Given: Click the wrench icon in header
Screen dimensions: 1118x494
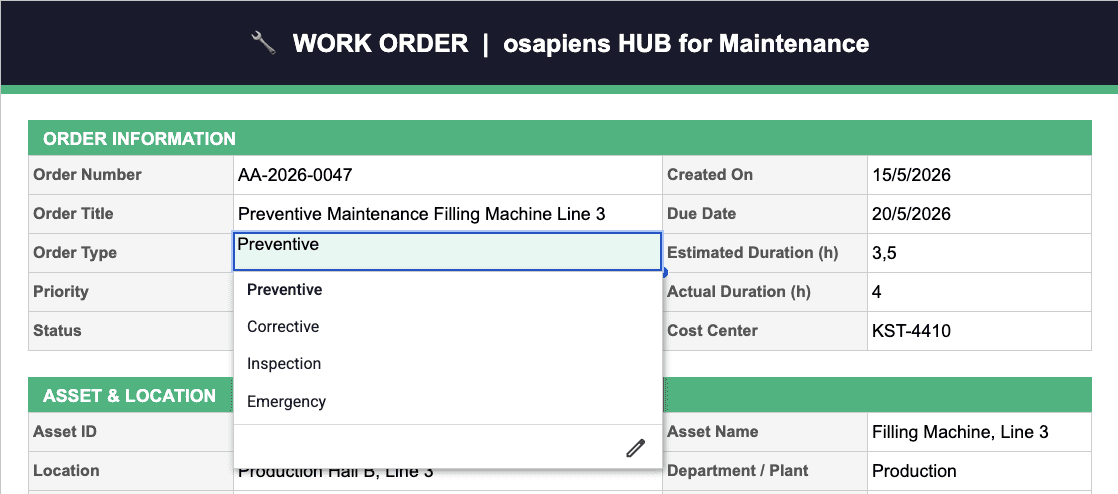Looking at the screenshot, I should click(263, 43).
